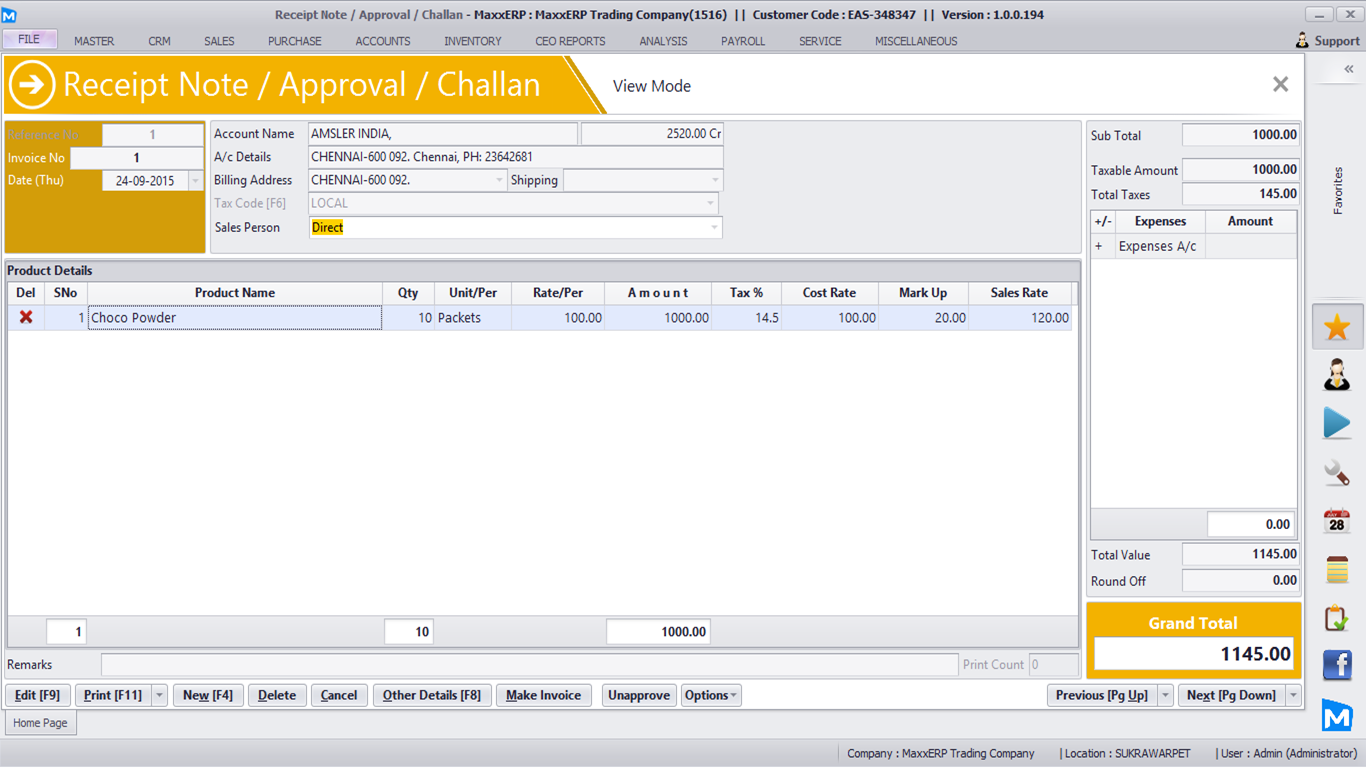Expand the Sales Person dropdown

tap(714, 228)
